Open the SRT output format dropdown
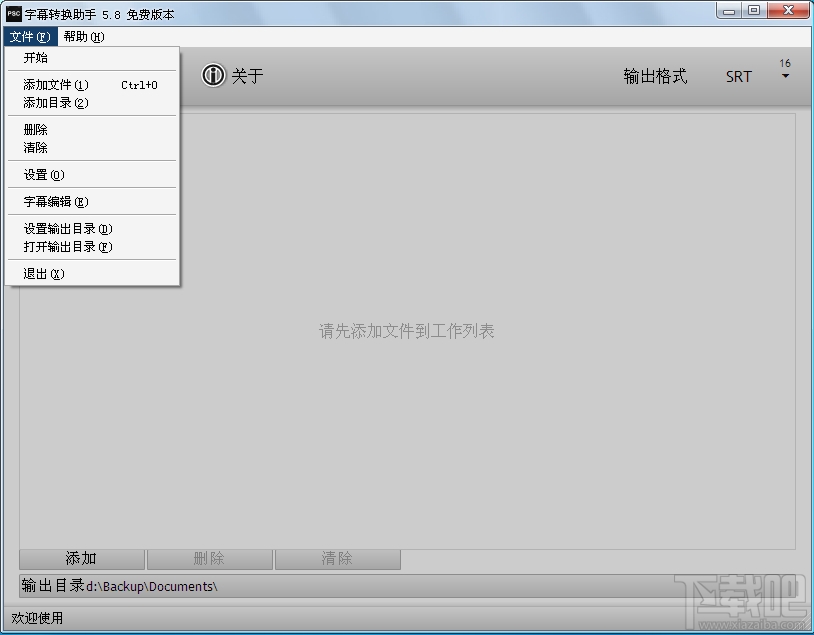Screen dimensions: 814x635 point(739,76)
